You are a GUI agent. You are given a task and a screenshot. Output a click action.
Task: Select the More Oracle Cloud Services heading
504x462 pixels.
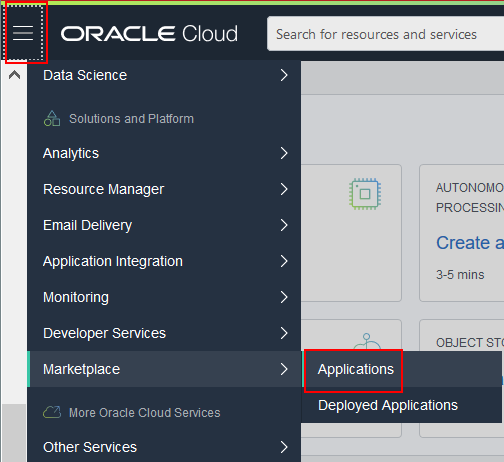145,413
